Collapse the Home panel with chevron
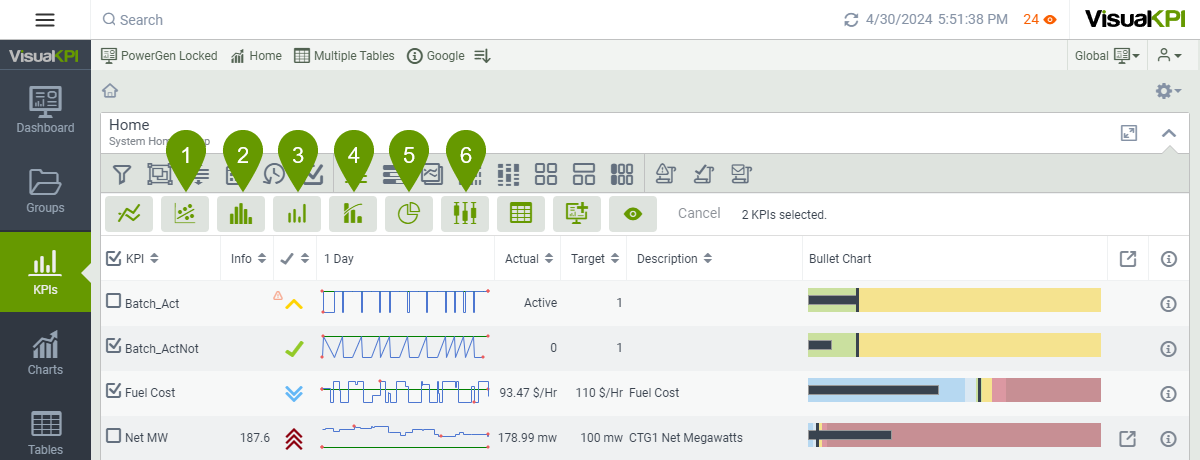The image size is (1200, 460). pos(1168,133)
